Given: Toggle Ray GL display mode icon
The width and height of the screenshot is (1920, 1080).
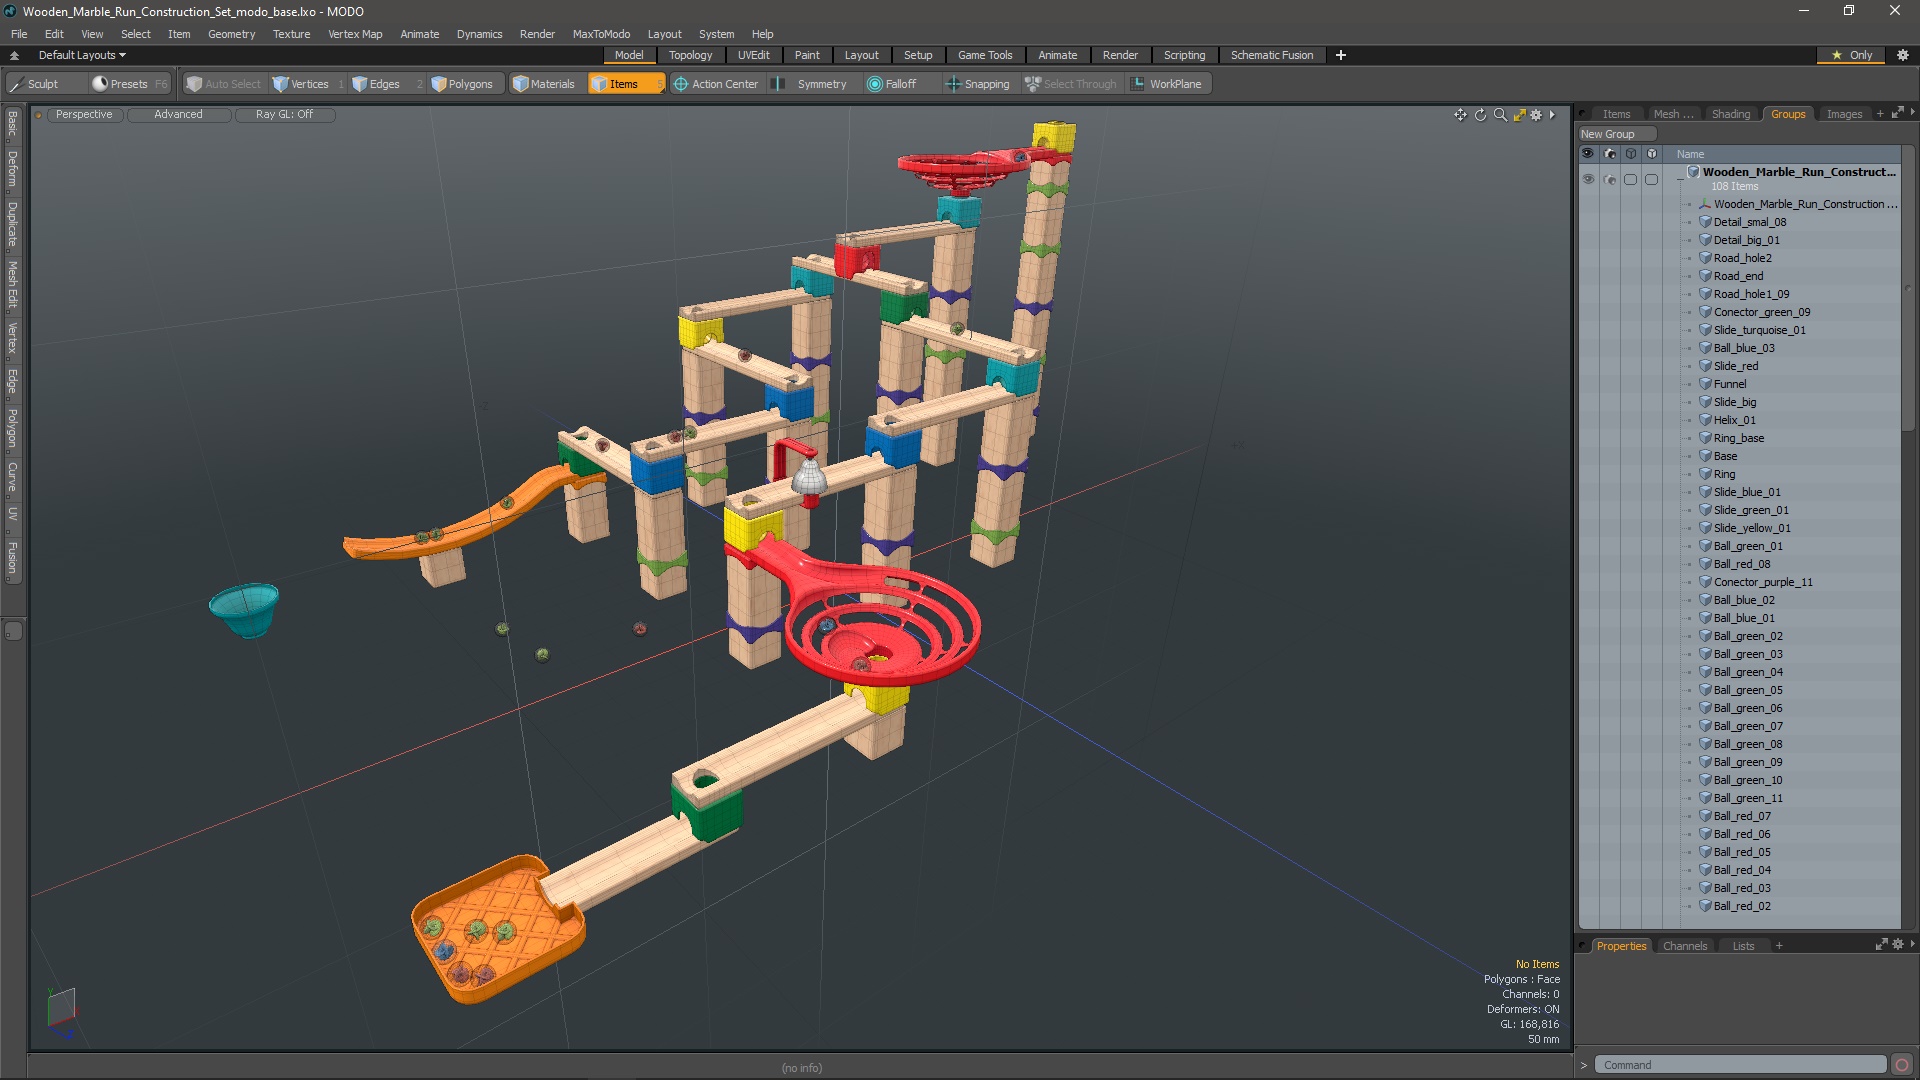Looking at the screenshot, I should (284, 113).
